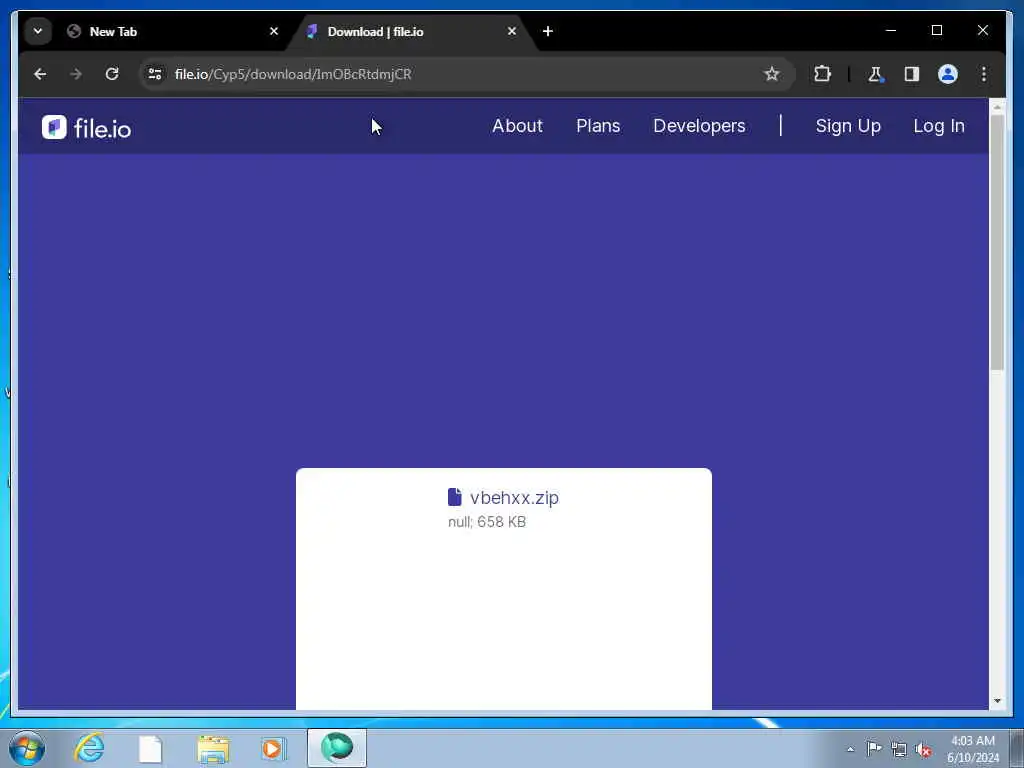Maximize the Chrome window

point(936,31)
